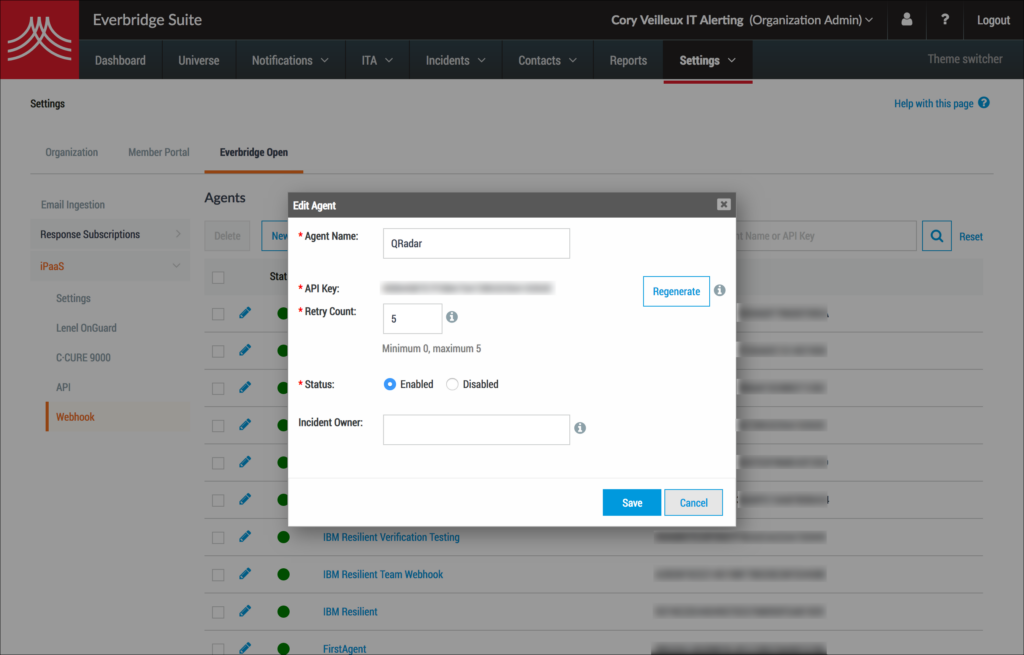This screenshot has height=655, width=1024.
Task: Open Help with this page link
Action: 933,103
